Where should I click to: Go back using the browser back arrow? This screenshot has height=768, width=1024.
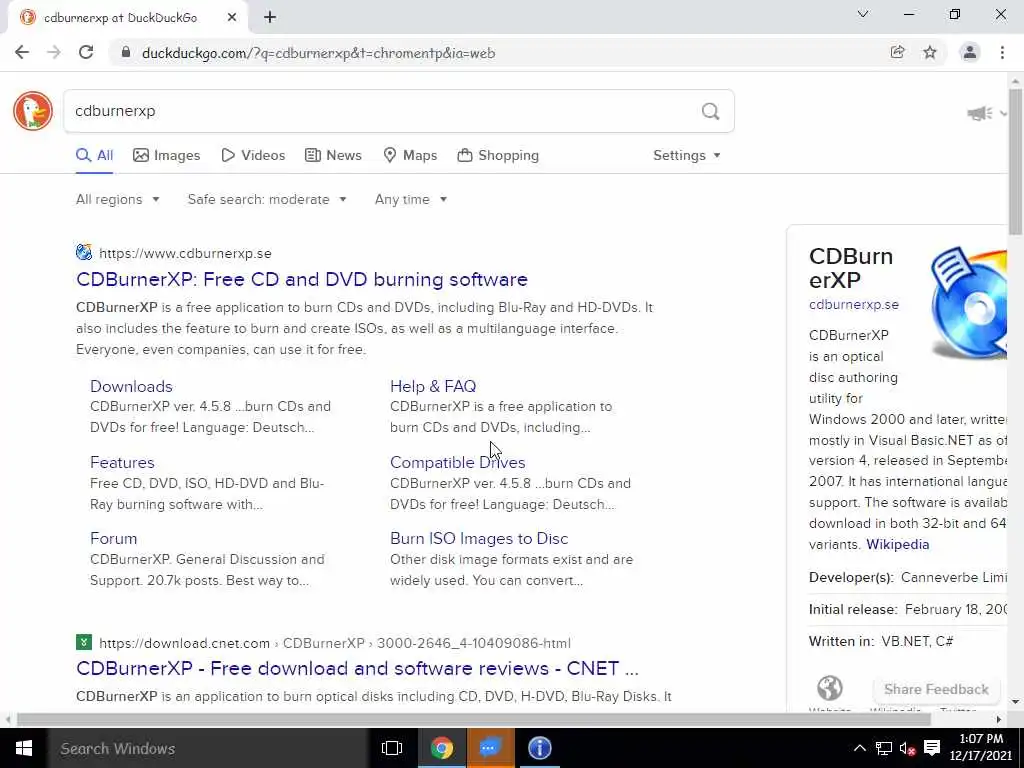(22, 53)
